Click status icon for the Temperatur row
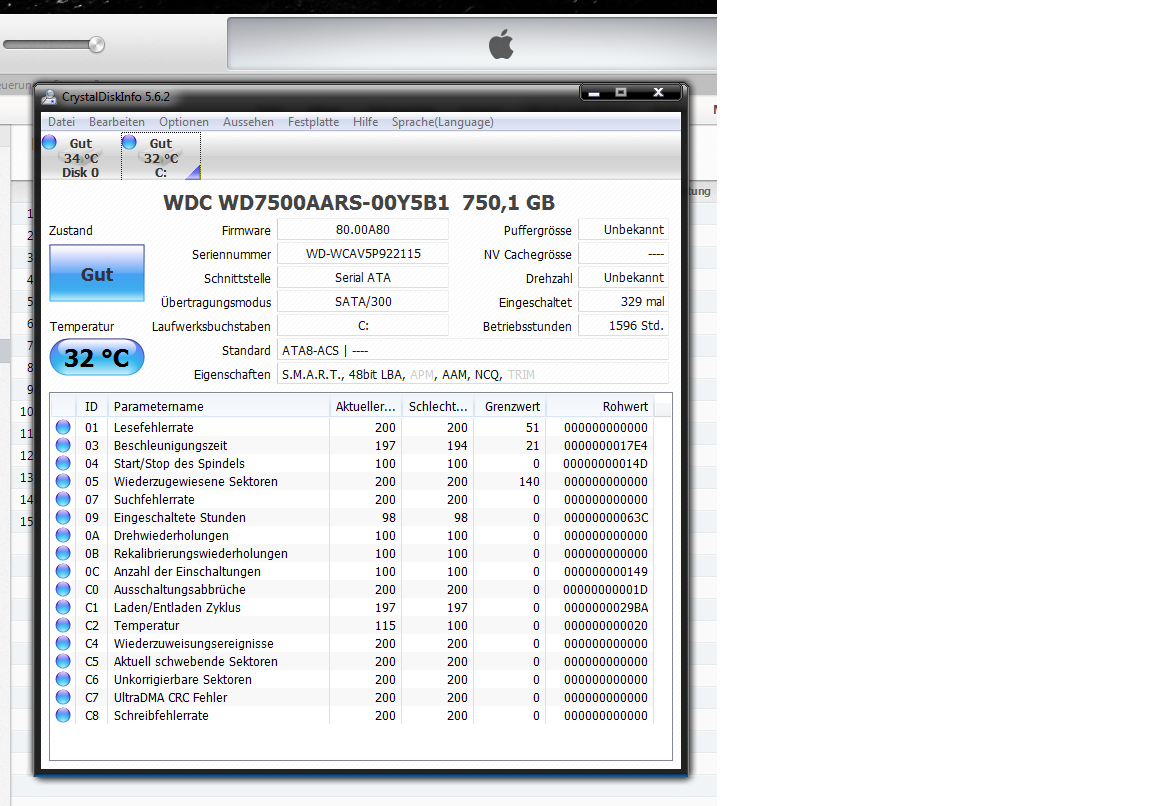The width and height of the screenshot is (1152, 806). 63,625
